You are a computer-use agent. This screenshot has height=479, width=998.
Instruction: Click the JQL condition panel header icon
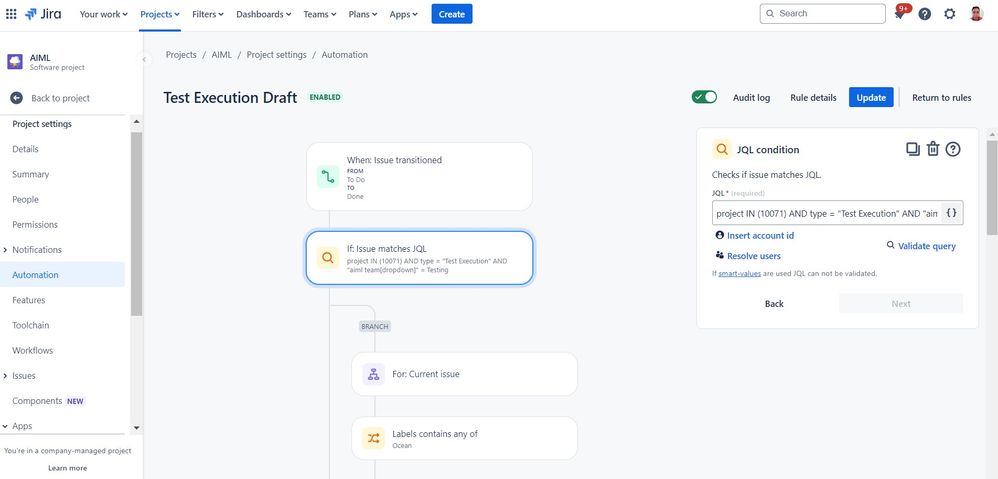[x=722, y=149]
